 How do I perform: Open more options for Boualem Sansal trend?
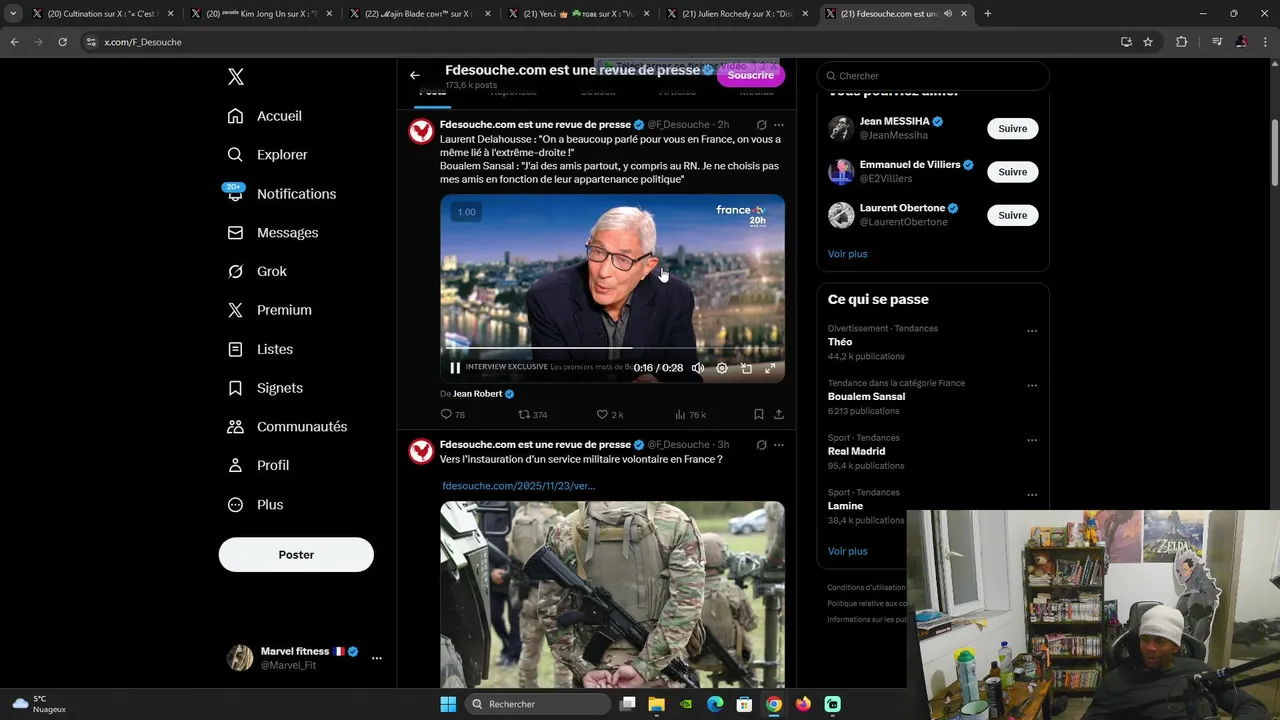click(1032, 386)
